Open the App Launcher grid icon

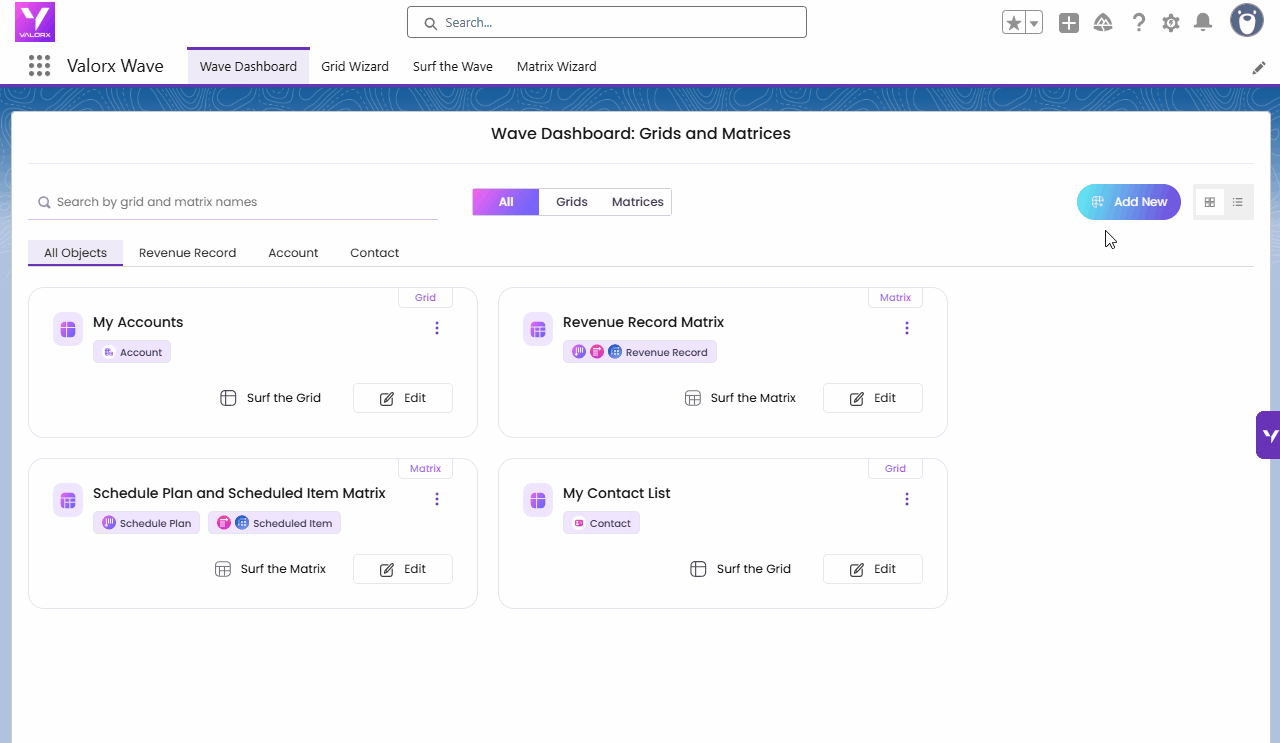[39, 66]
